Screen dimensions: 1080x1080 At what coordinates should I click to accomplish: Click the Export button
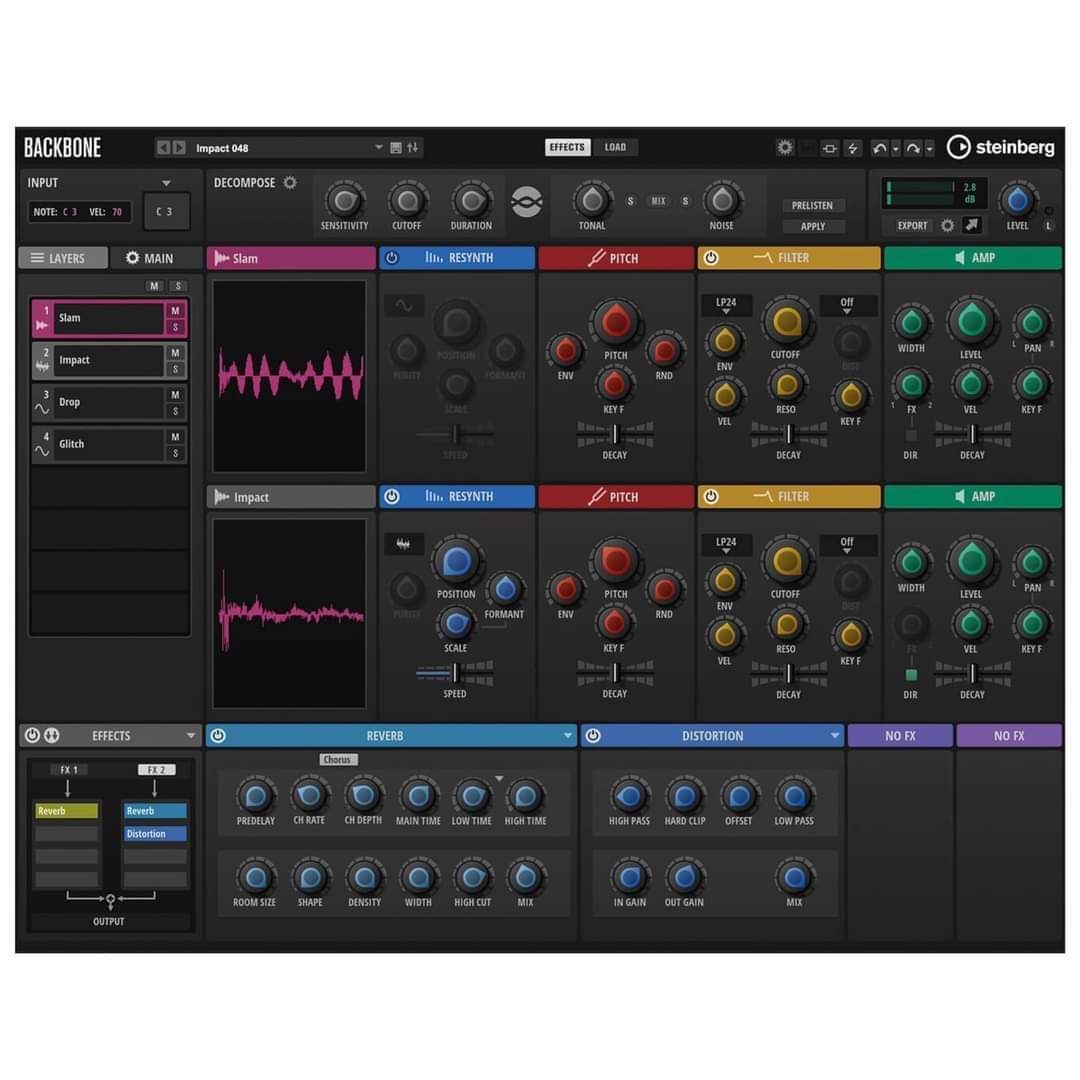912,225
